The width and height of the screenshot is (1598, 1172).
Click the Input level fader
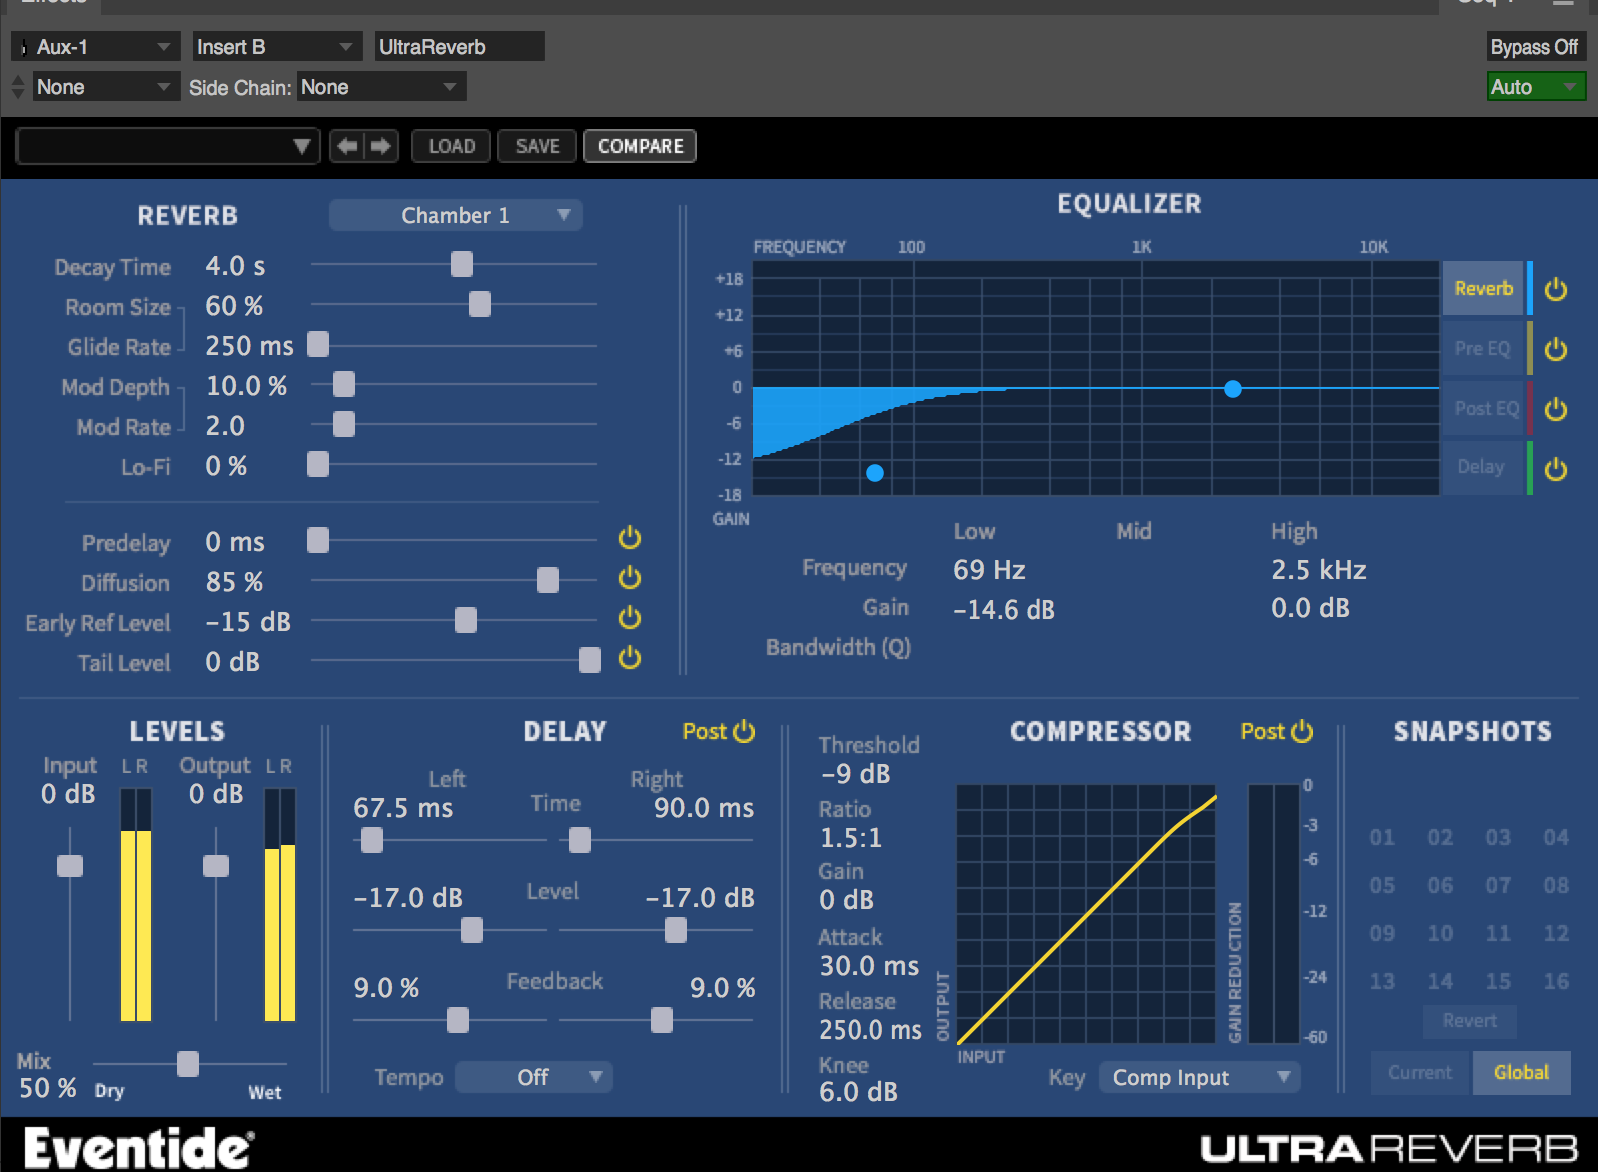(70, 866)
